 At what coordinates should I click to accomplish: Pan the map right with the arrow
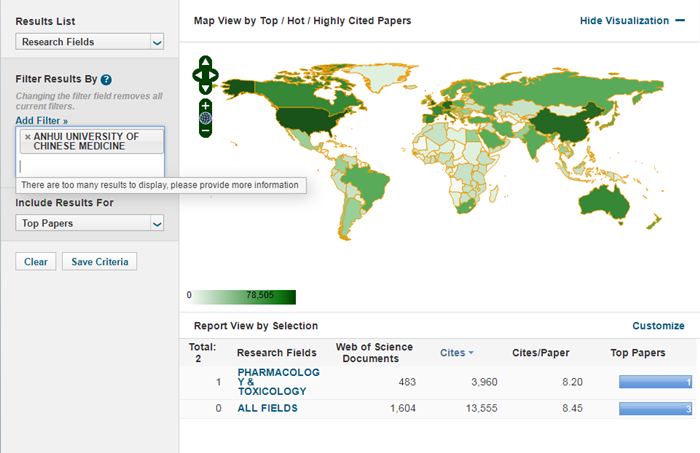(214, 74)
